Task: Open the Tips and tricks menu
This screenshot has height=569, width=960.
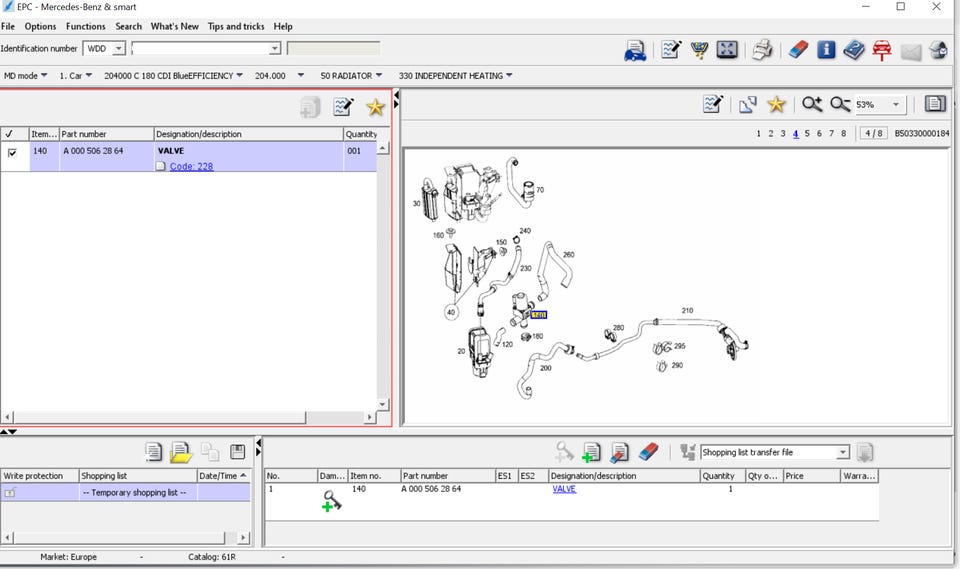Action: point(236,26)
